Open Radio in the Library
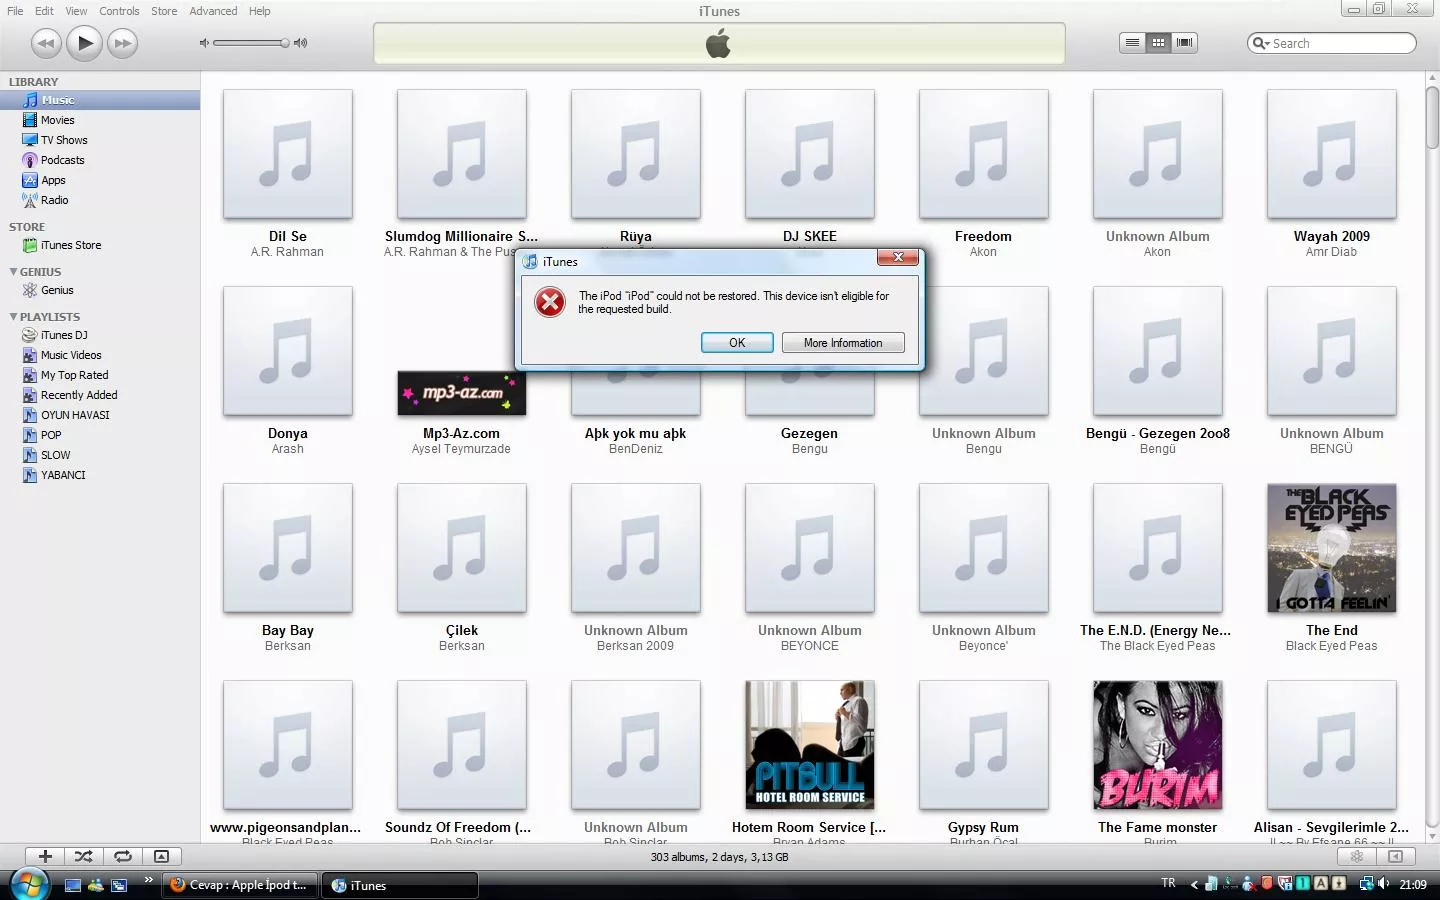The height and width of the screenshot is (900, 1440). 100,200
